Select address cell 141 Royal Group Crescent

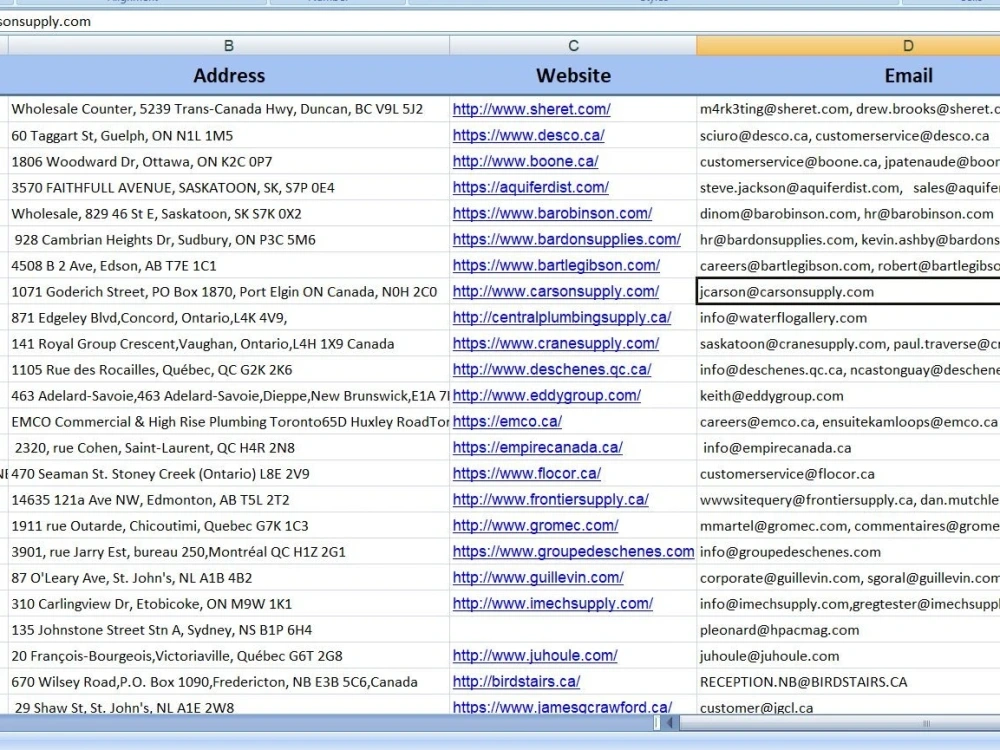pos(228,344)
